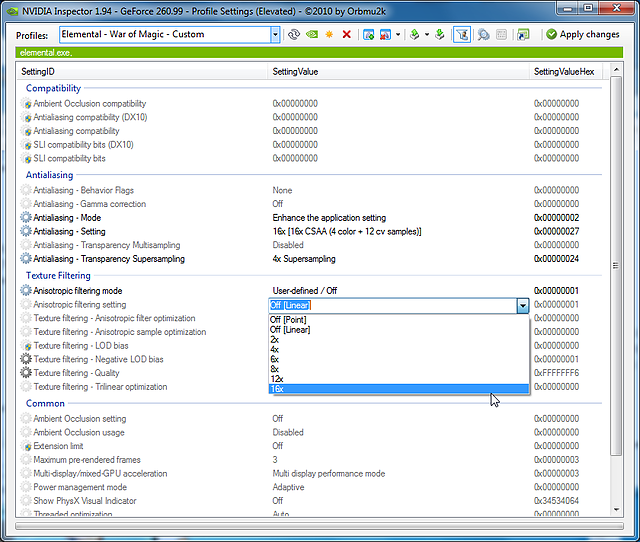
Task: Choose Off [Point] in the dropdown list
Action: click(399, 320)
